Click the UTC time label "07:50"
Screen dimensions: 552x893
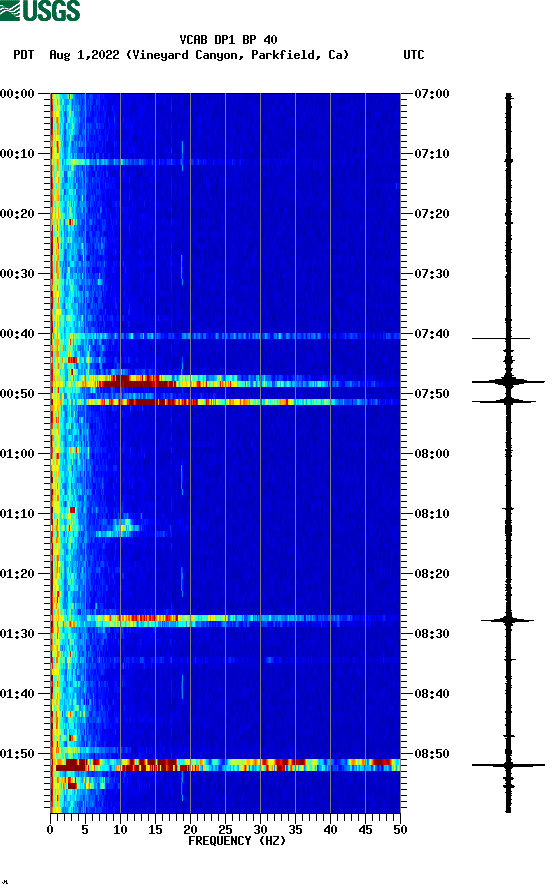pyautogui.click(x=432, y=394)
